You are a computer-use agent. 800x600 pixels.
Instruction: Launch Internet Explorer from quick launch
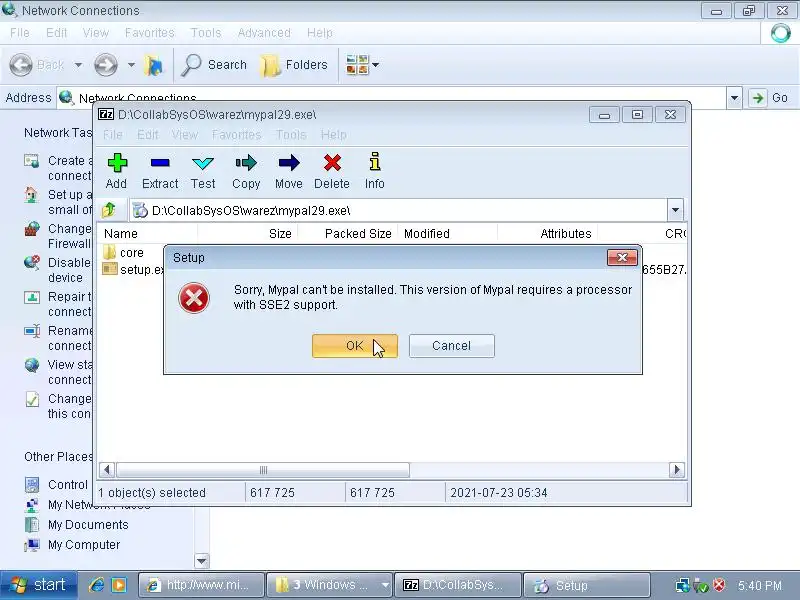click(96, 585)
